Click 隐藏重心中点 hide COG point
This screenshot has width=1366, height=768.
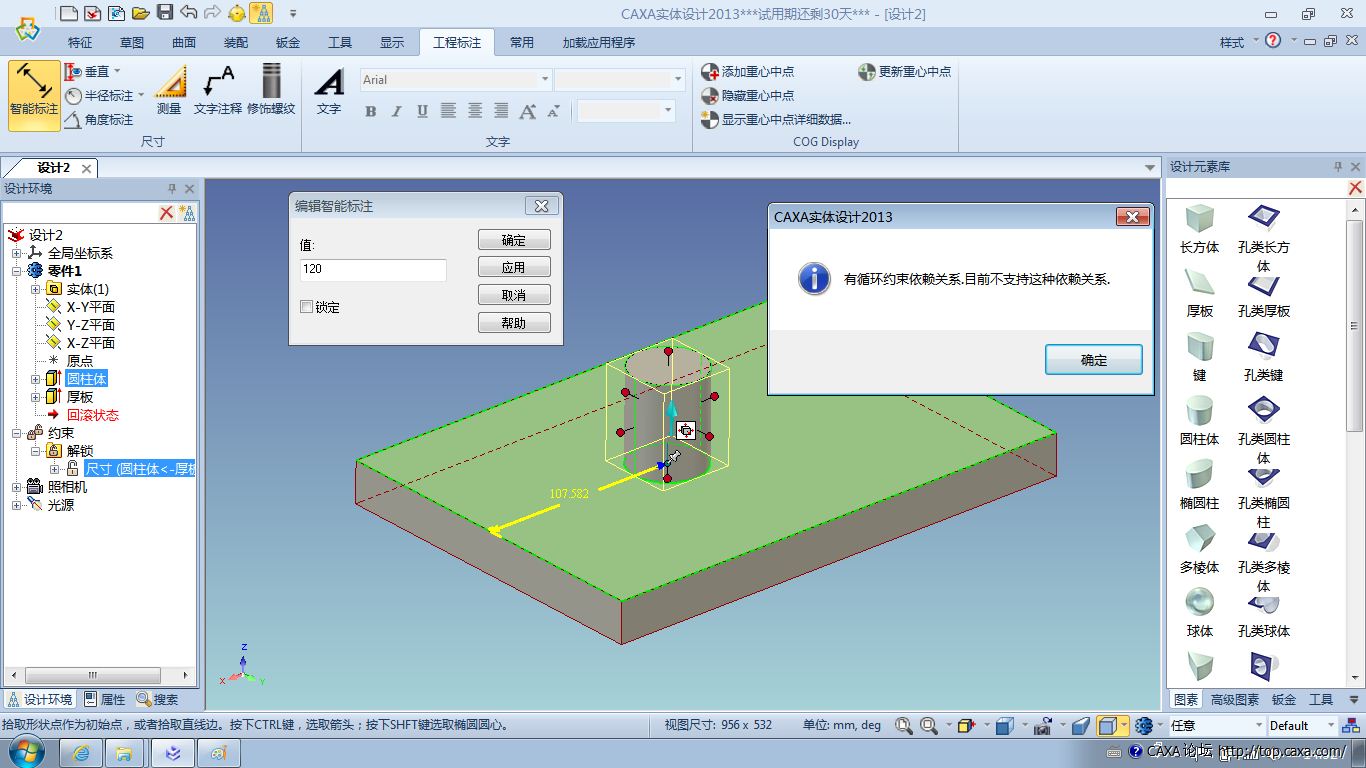(748, 96)
